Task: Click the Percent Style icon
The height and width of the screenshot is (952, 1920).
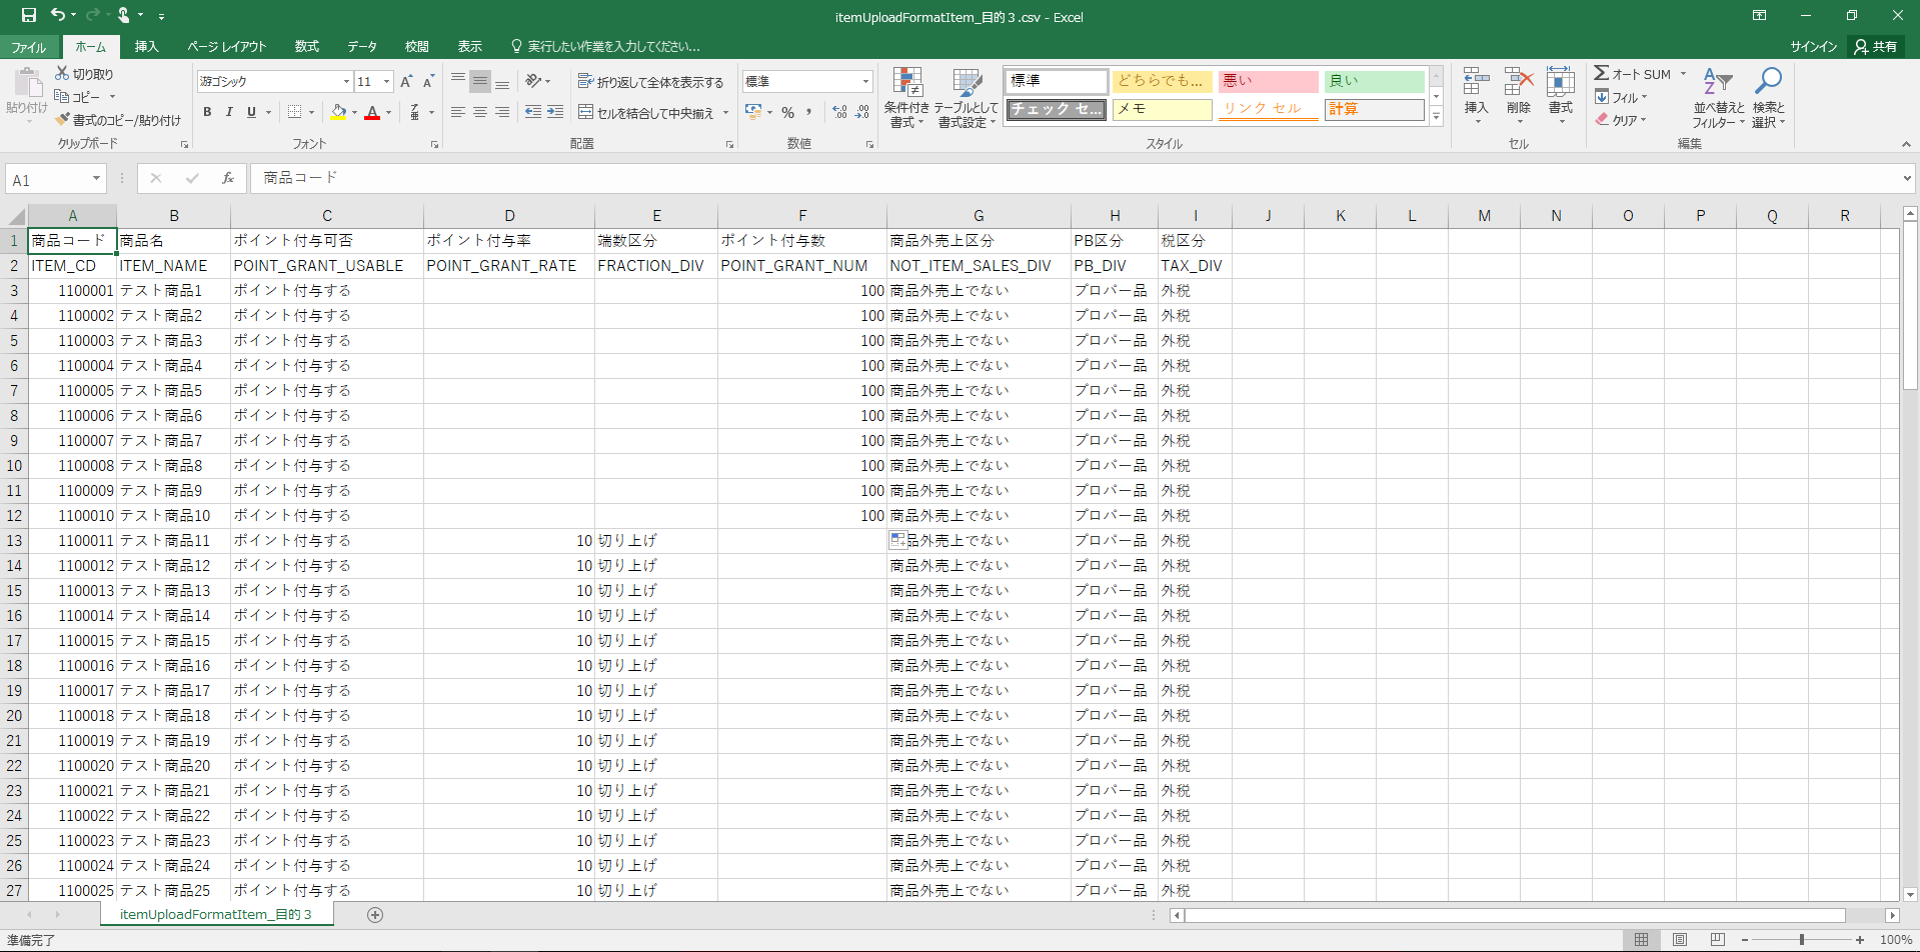Action: click(788, 112)
